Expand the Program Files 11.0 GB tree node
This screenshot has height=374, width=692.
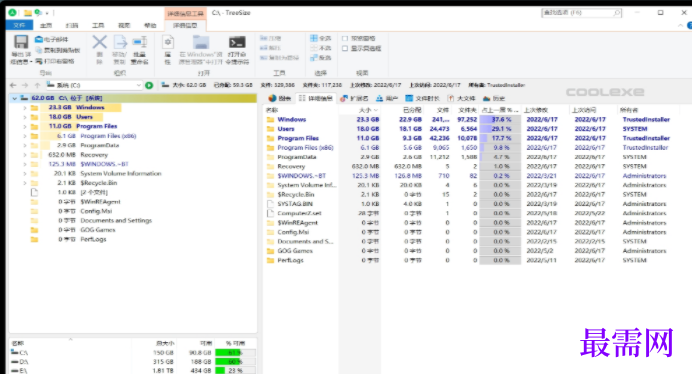coord(25,126)
